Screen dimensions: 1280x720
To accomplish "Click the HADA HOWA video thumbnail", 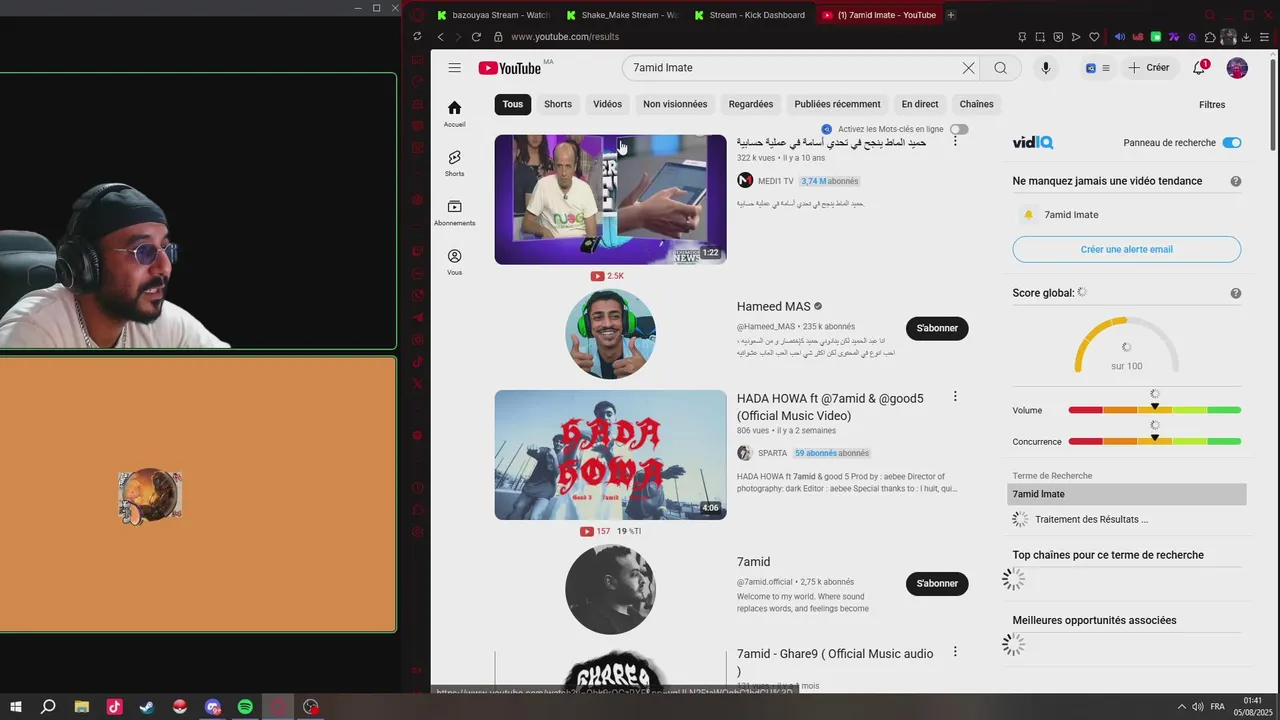I will (610, 455).
